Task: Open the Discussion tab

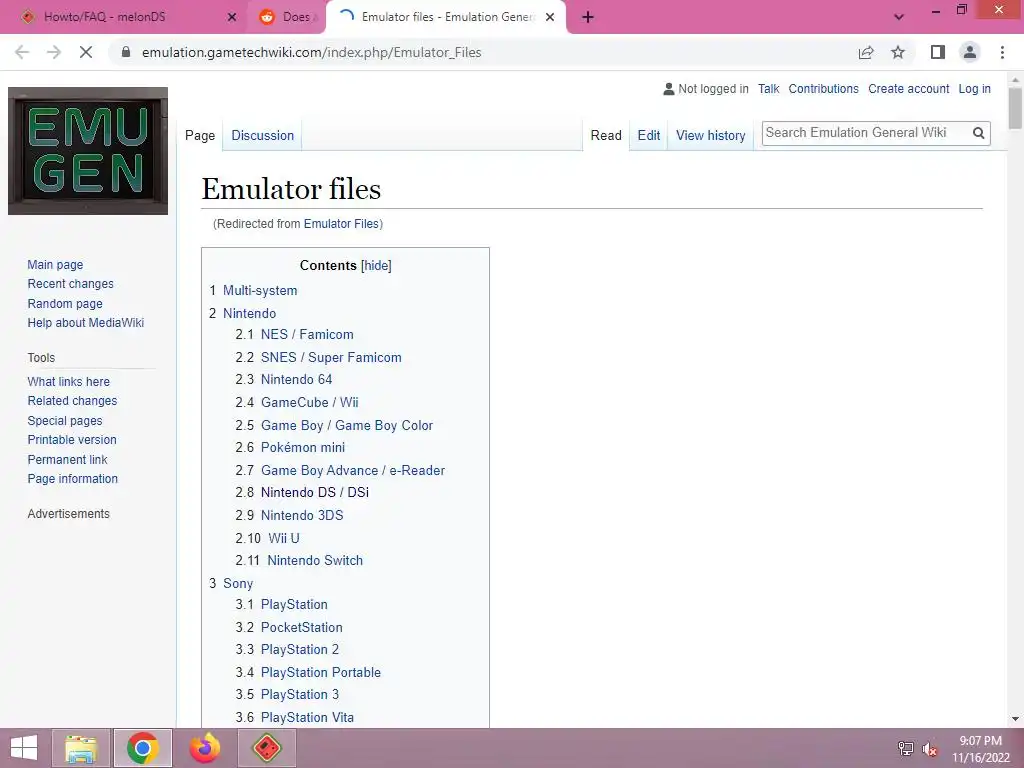Action: click(x=263, y=136)
